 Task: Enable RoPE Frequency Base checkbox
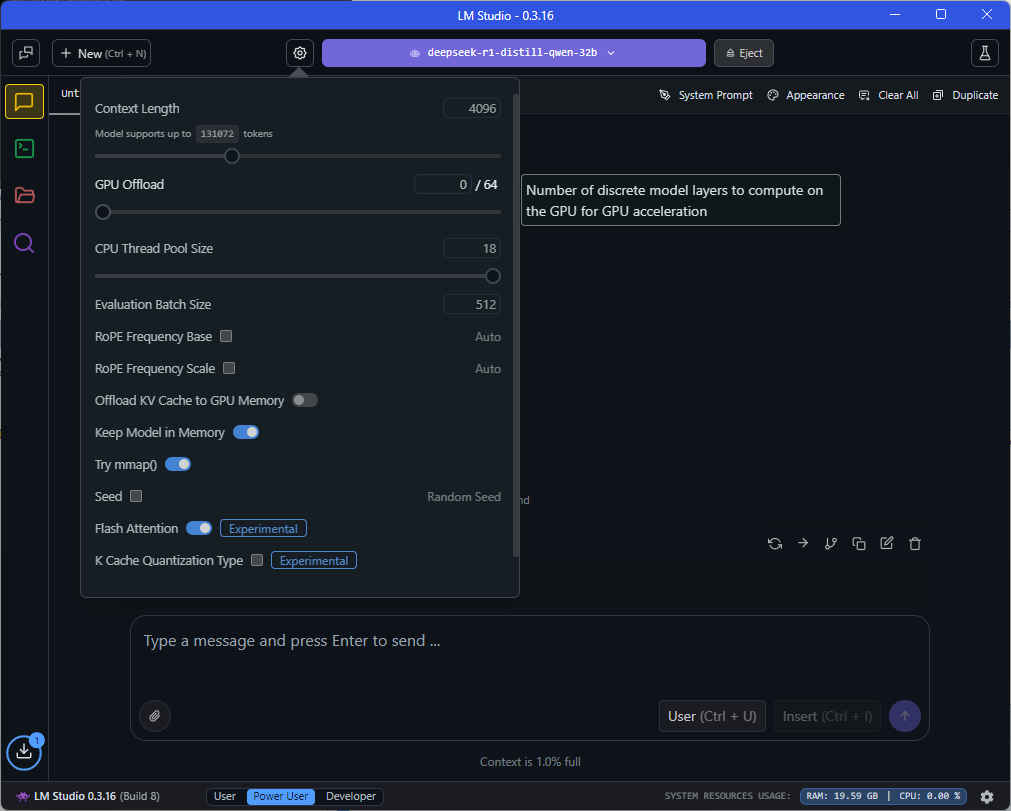point(226,336)
